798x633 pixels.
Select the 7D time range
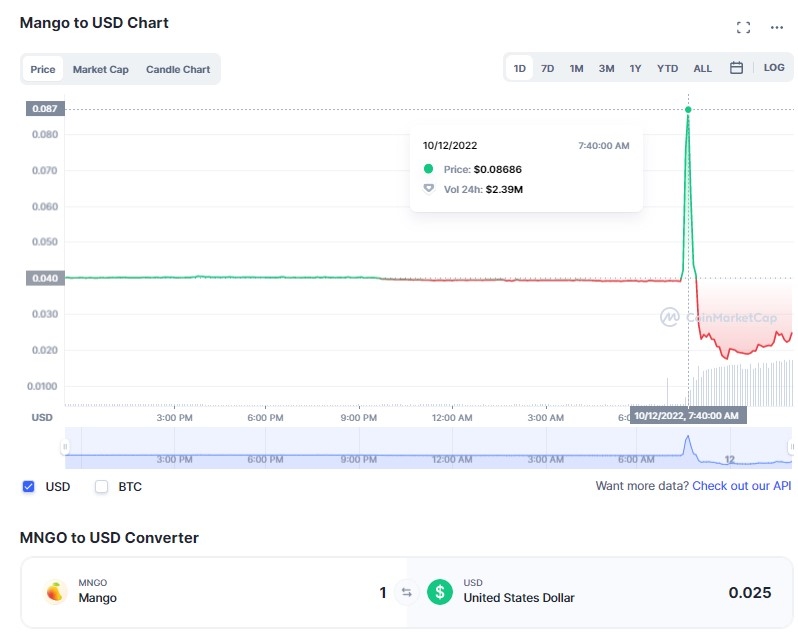(547, 68)
